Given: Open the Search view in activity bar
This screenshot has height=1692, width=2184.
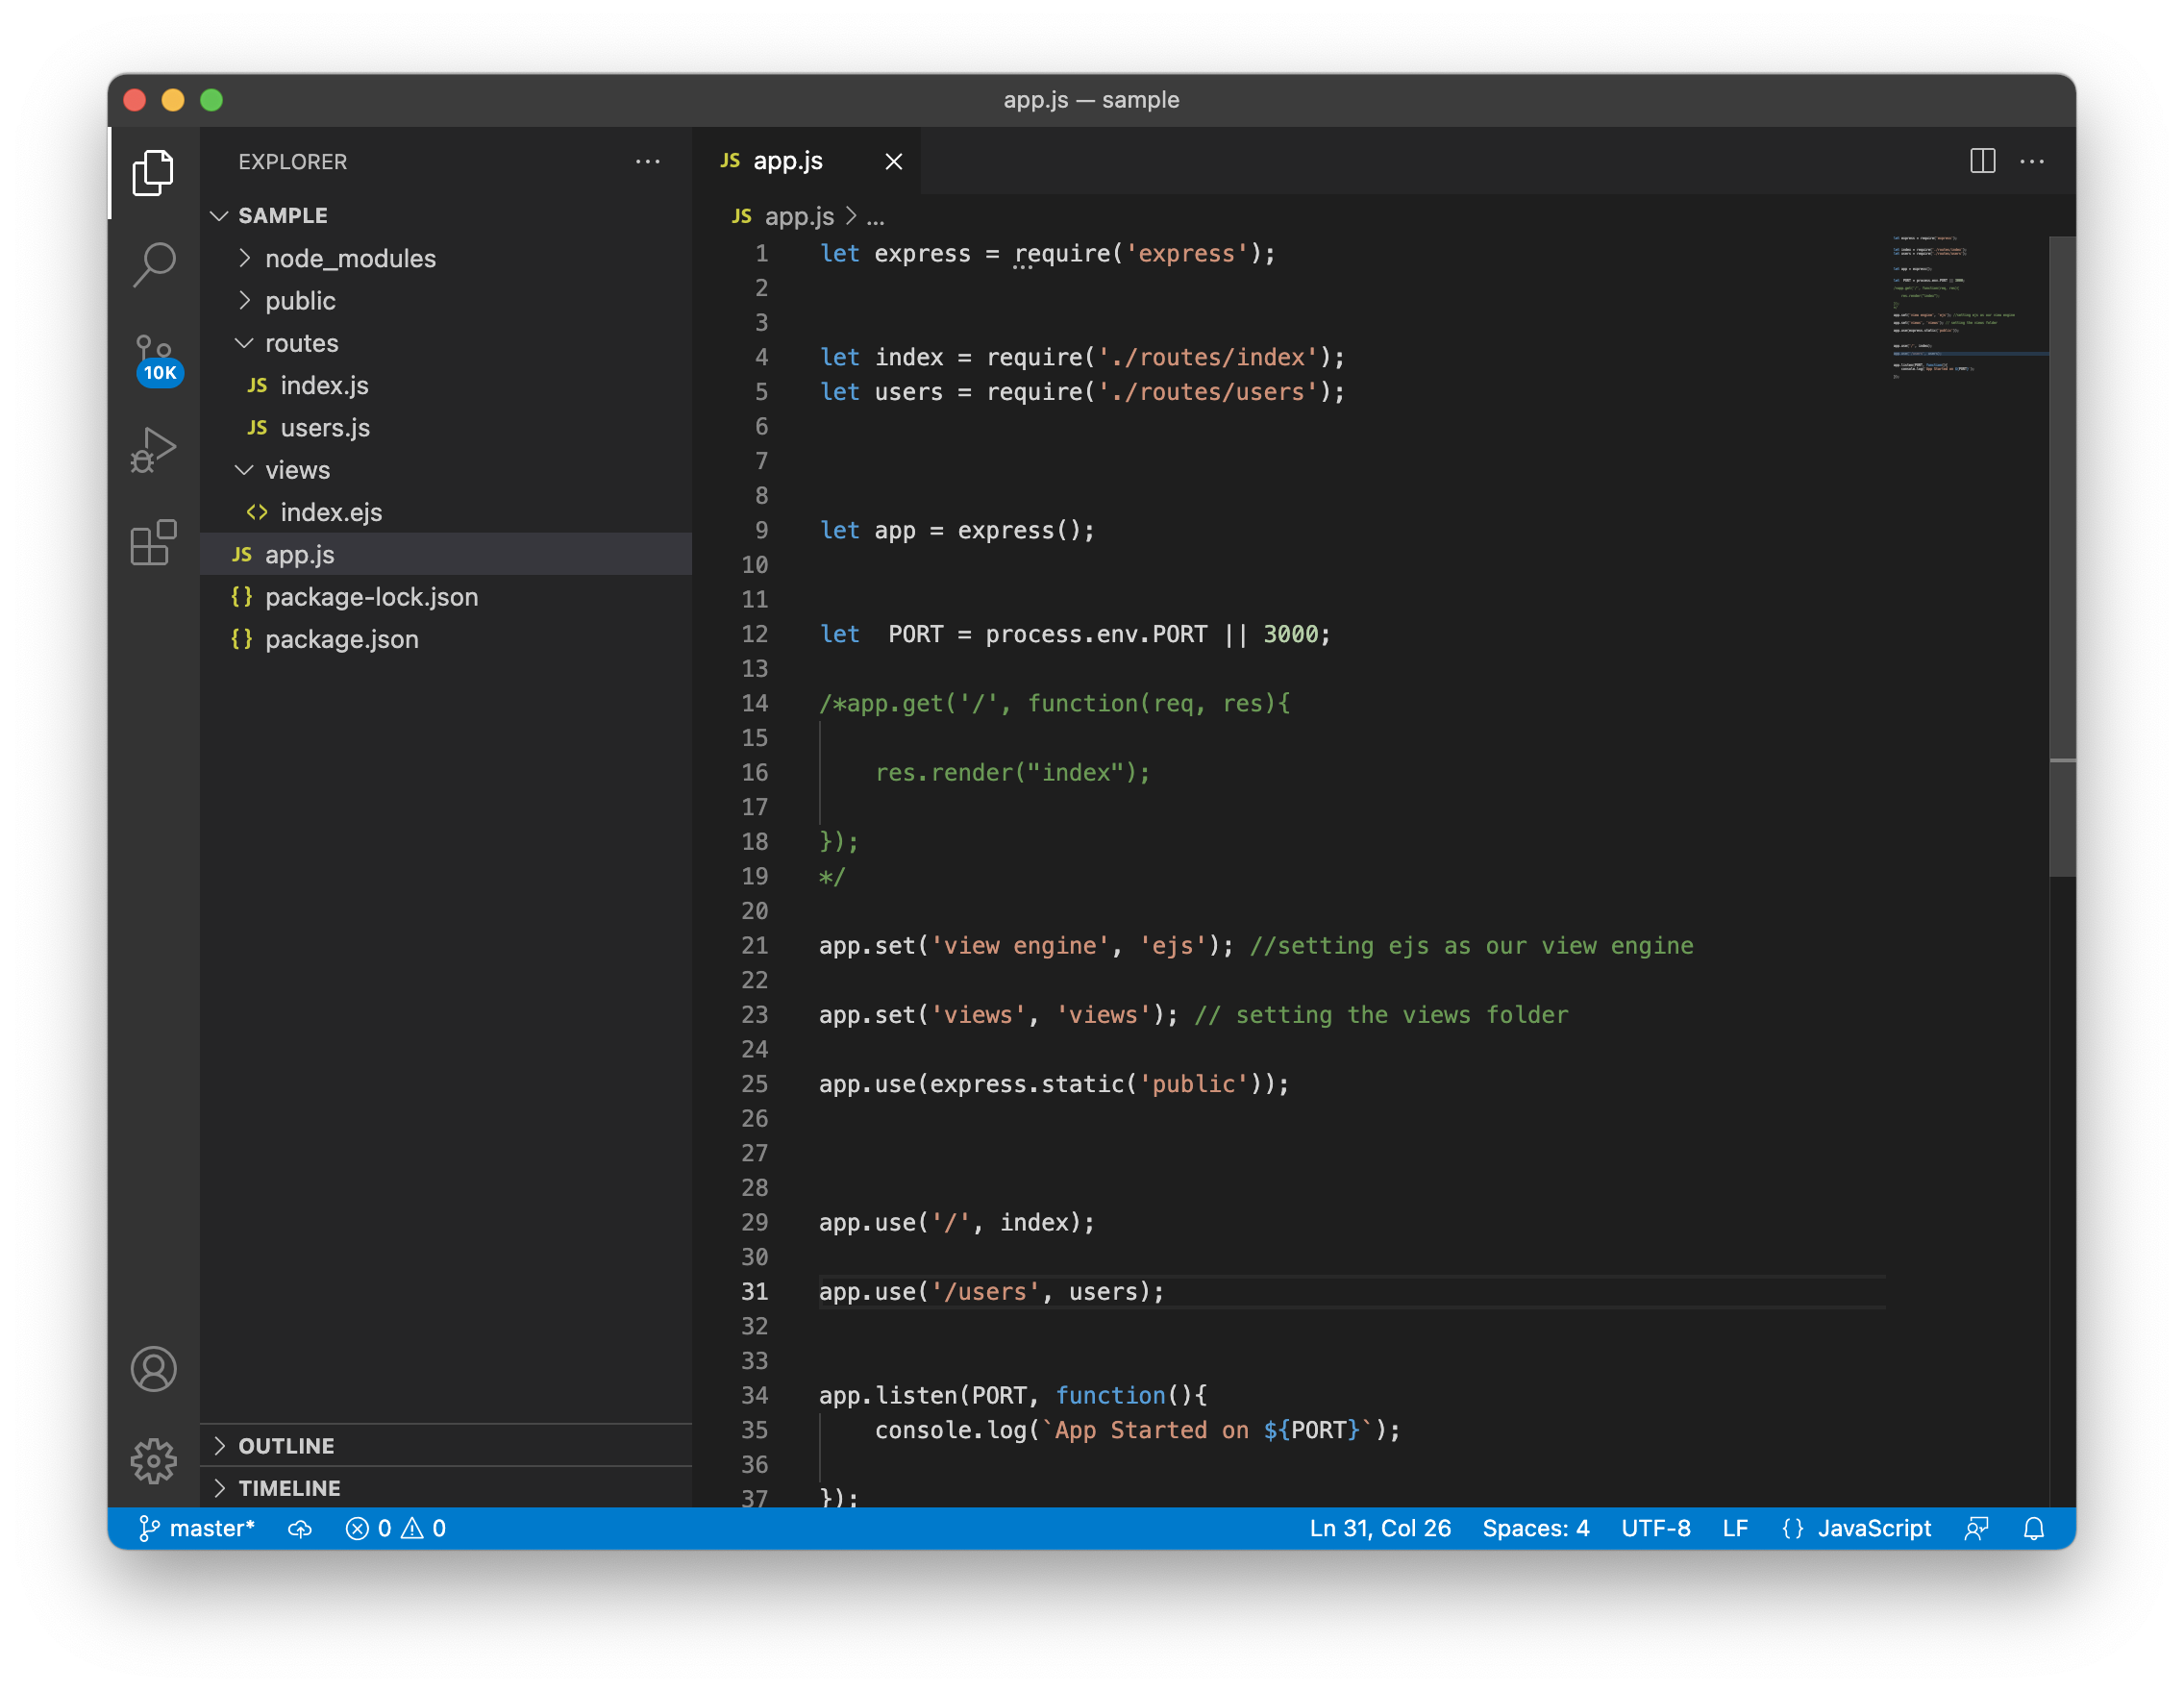Looking at the screenshot, I should point(154,264).
